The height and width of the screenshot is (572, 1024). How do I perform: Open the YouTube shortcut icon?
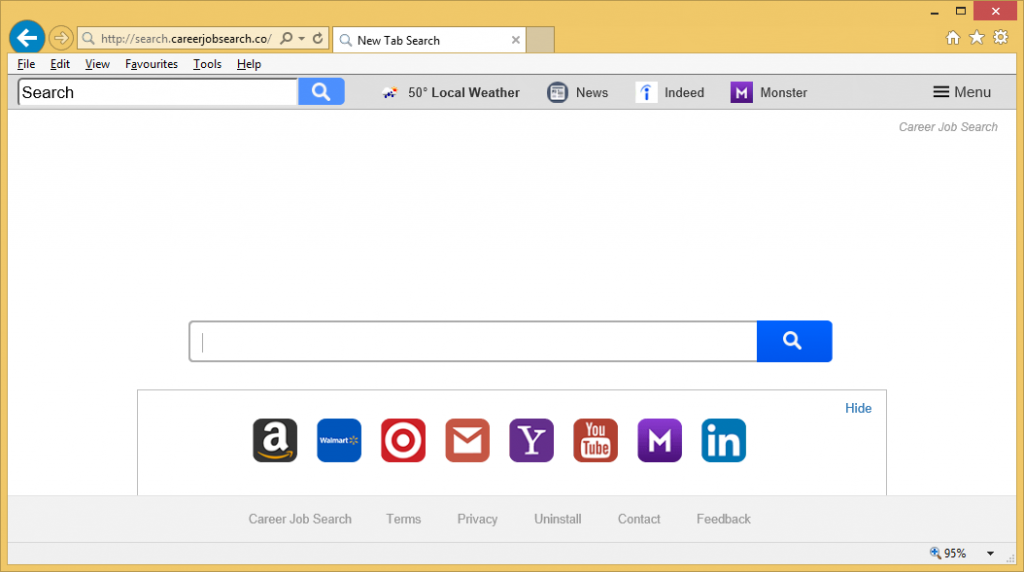[595, 440]
